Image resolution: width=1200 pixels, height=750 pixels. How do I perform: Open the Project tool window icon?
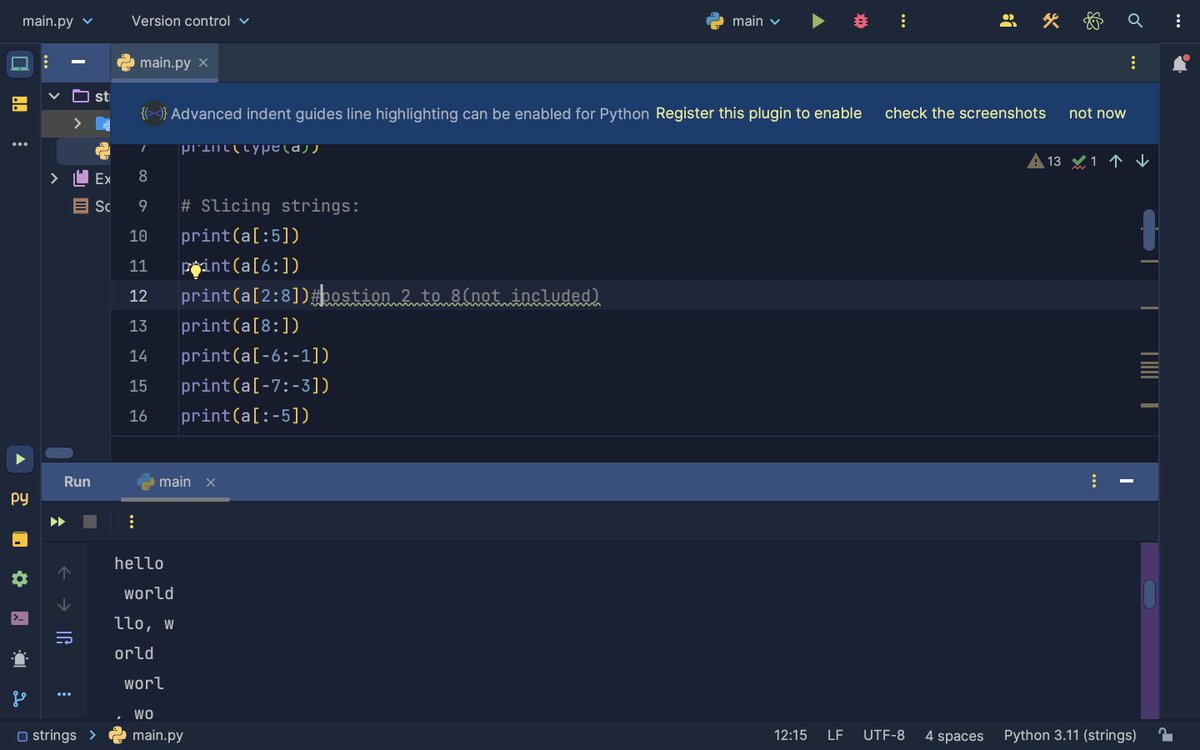click(20, 64)
